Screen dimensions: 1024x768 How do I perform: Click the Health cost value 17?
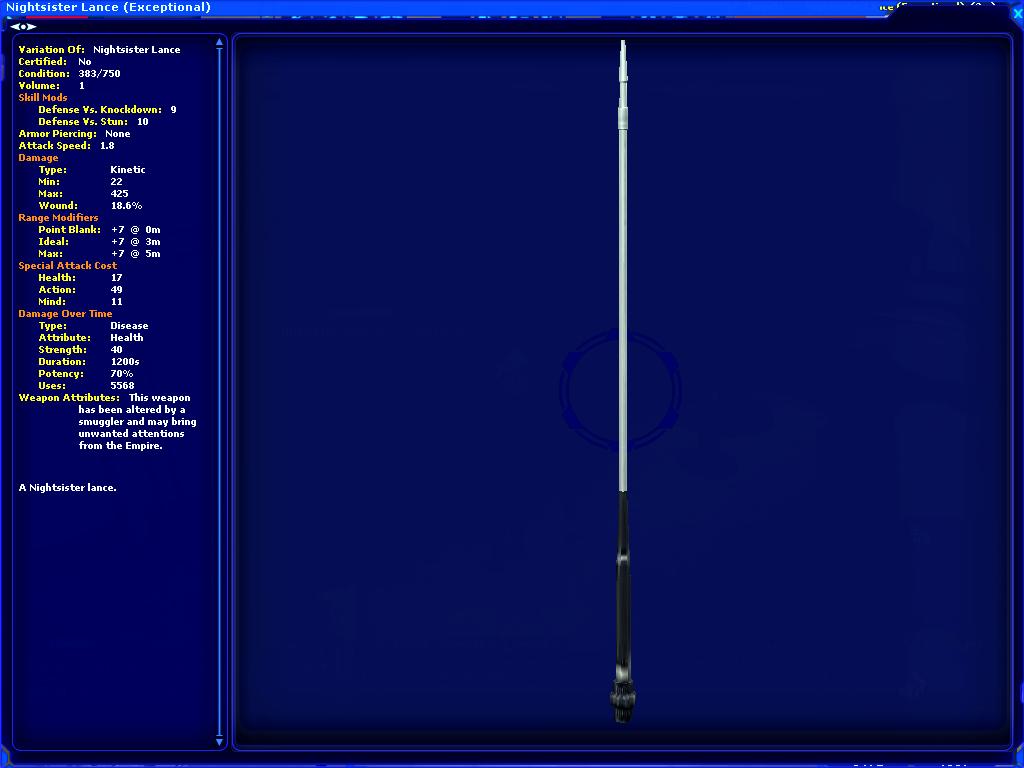click(x=116, y=278)
